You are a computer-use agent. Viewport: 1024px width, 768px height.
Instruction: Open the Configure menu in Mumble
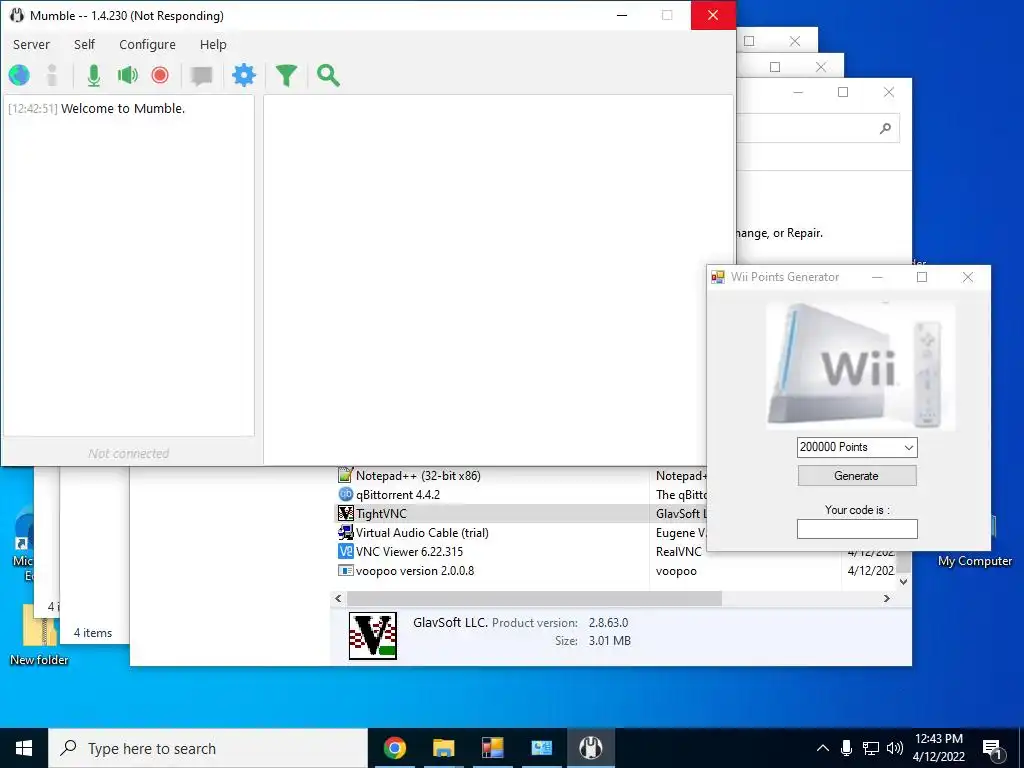[147, 44]
